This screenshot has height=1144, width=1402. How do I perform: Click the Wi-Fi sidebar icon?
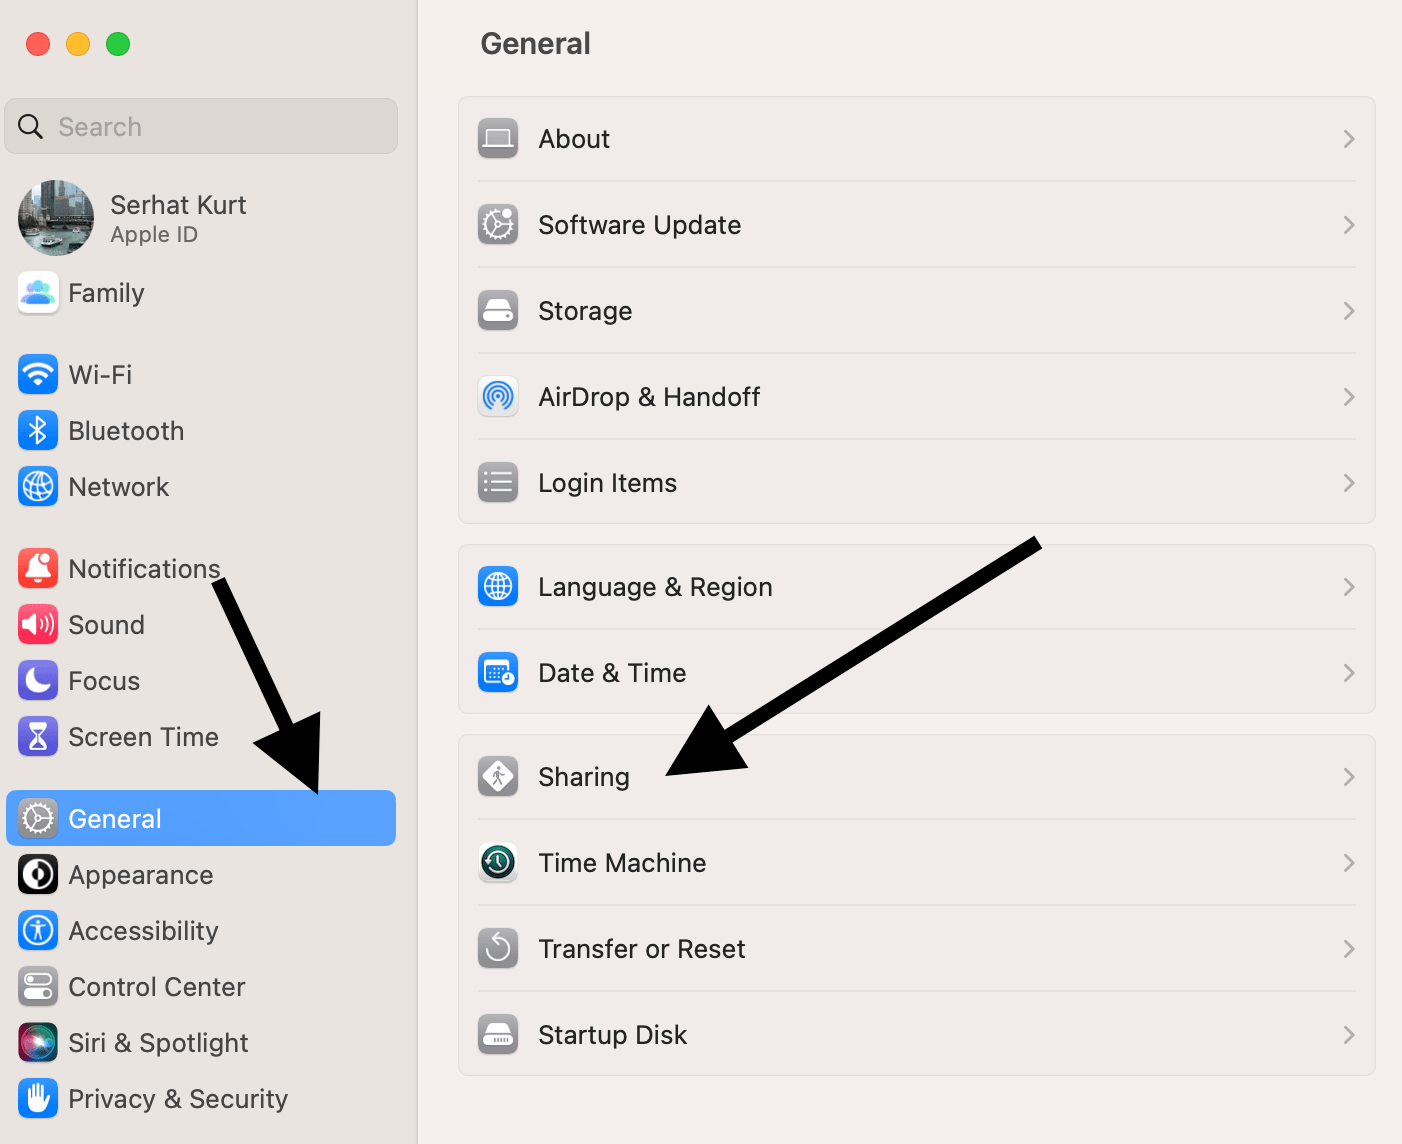click(x=38, y=375)
